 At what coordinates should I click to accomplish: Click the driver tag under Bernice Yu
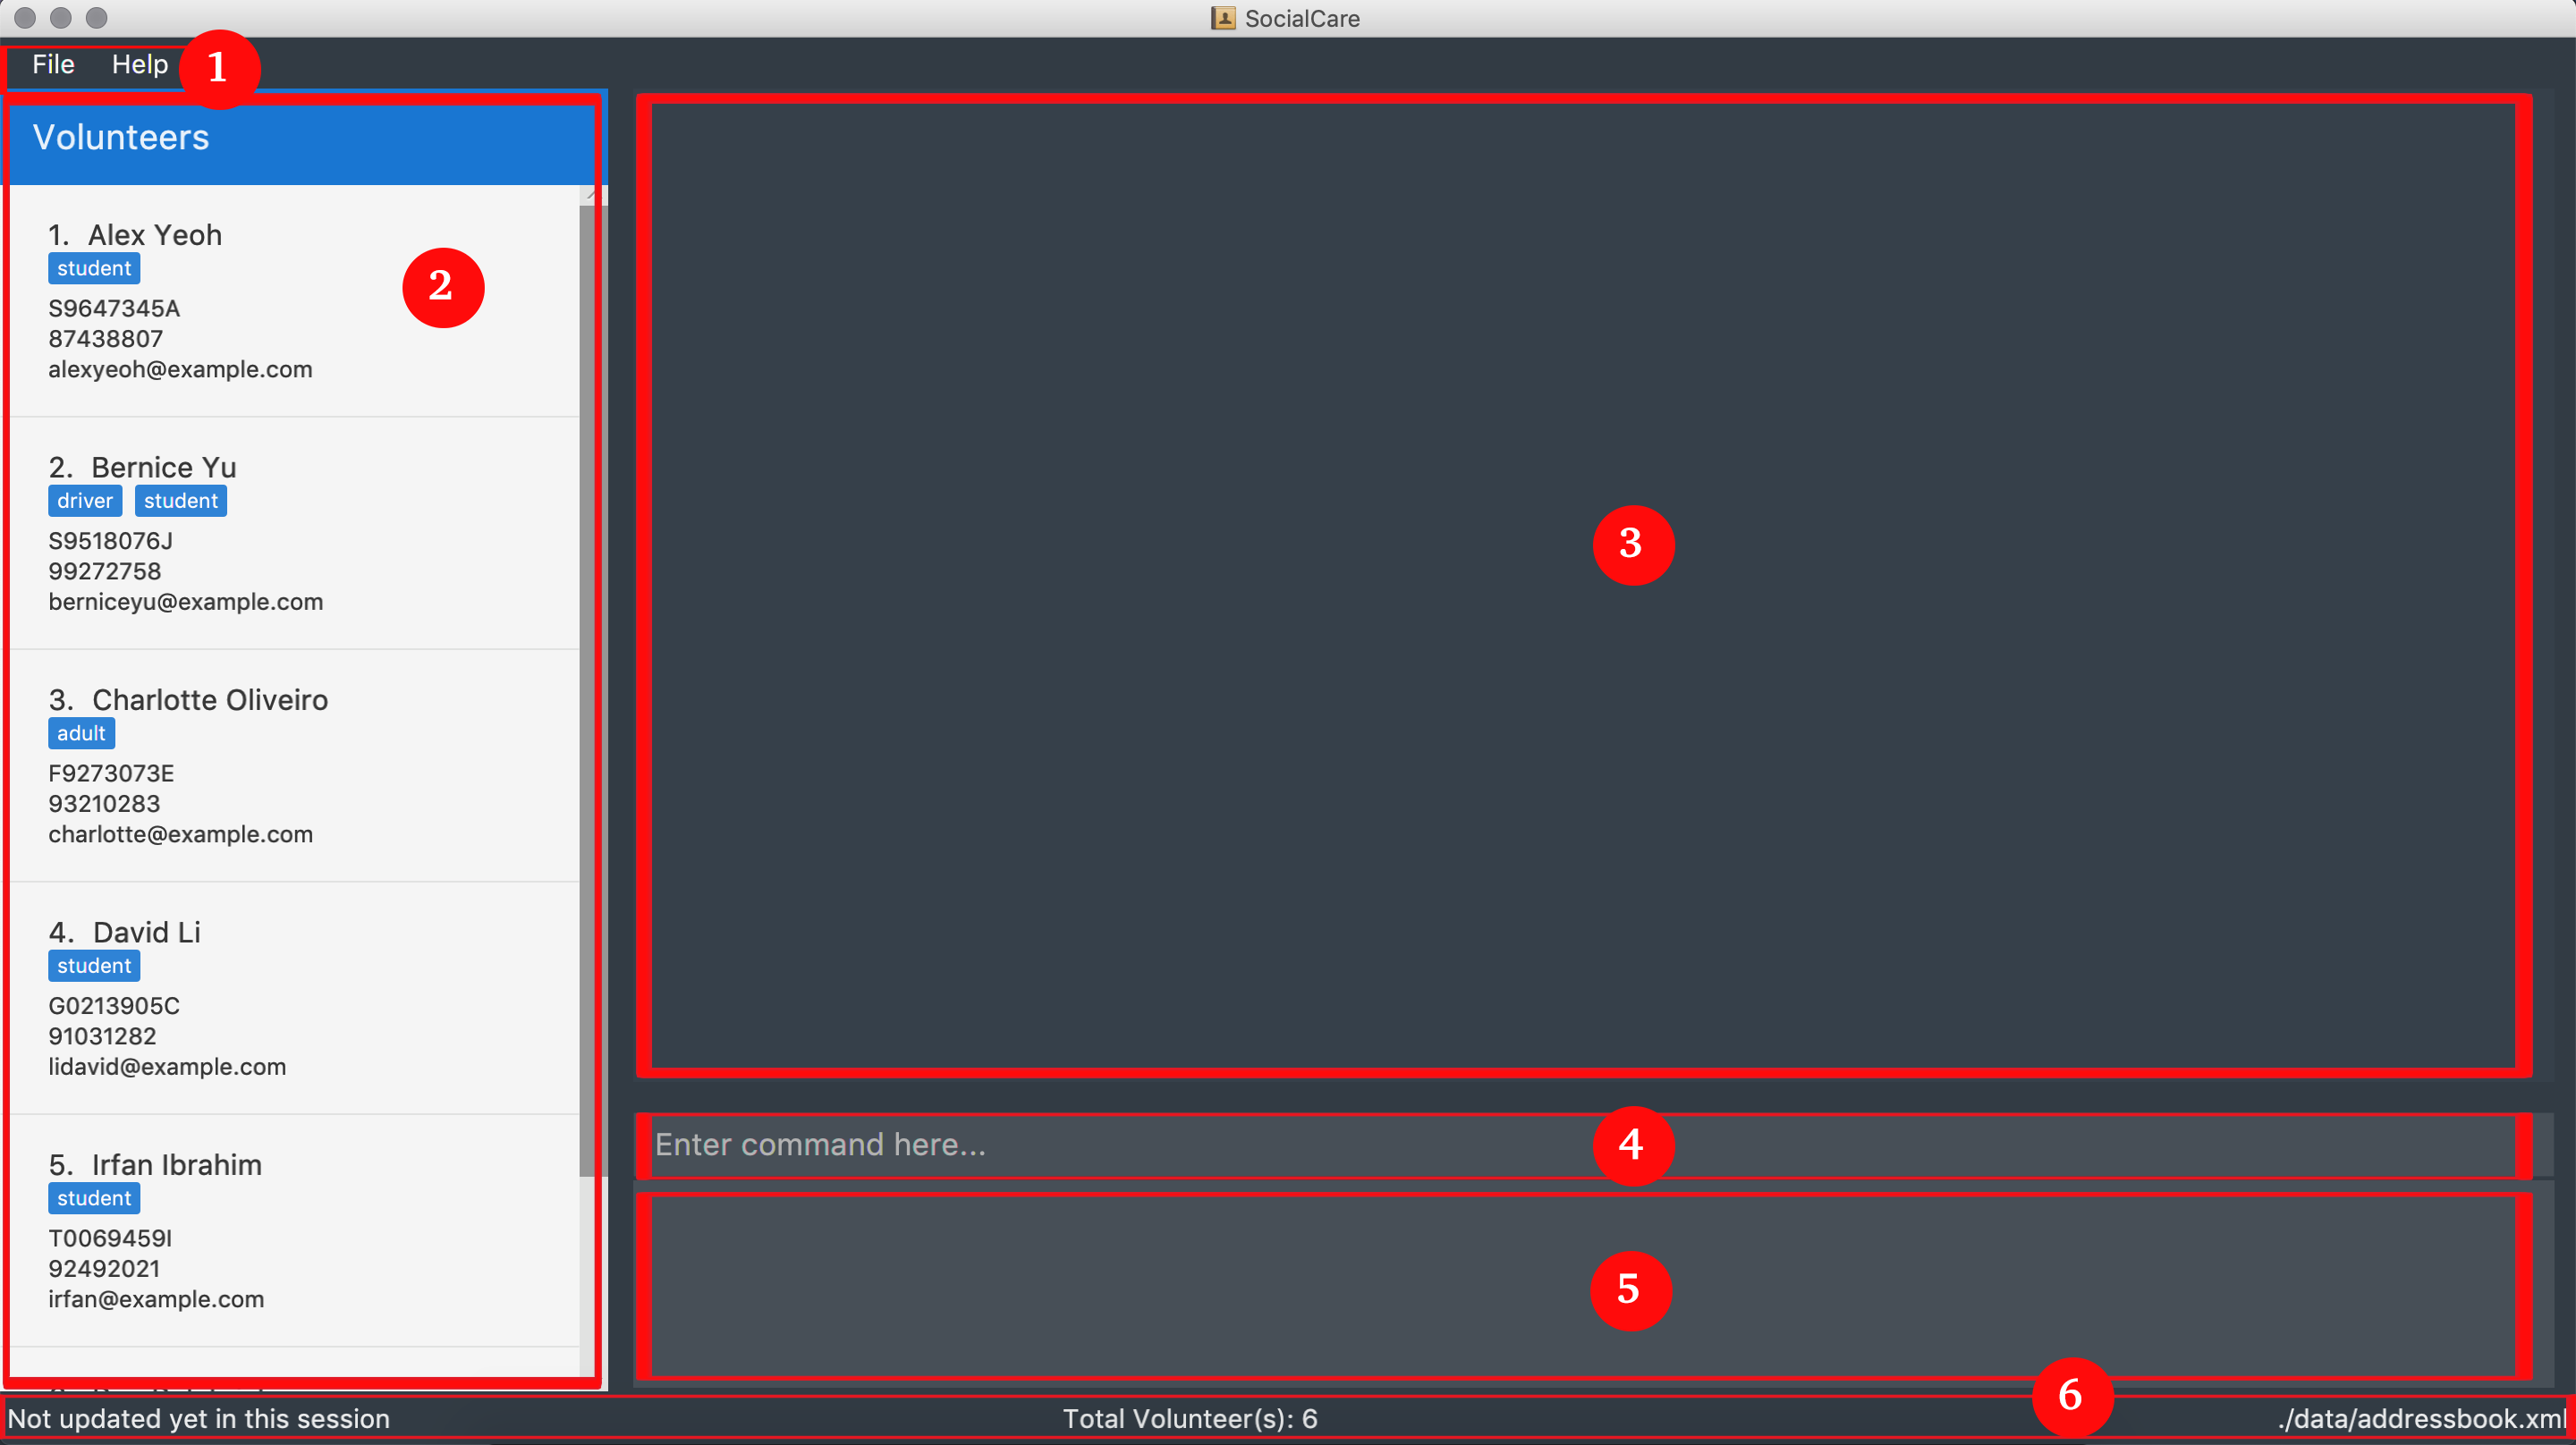coord(85,501)
